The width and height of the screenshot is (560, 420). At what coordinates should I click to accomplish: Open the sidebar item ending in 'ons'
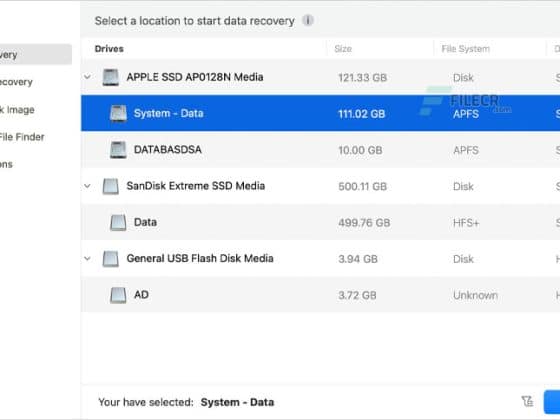6,164
